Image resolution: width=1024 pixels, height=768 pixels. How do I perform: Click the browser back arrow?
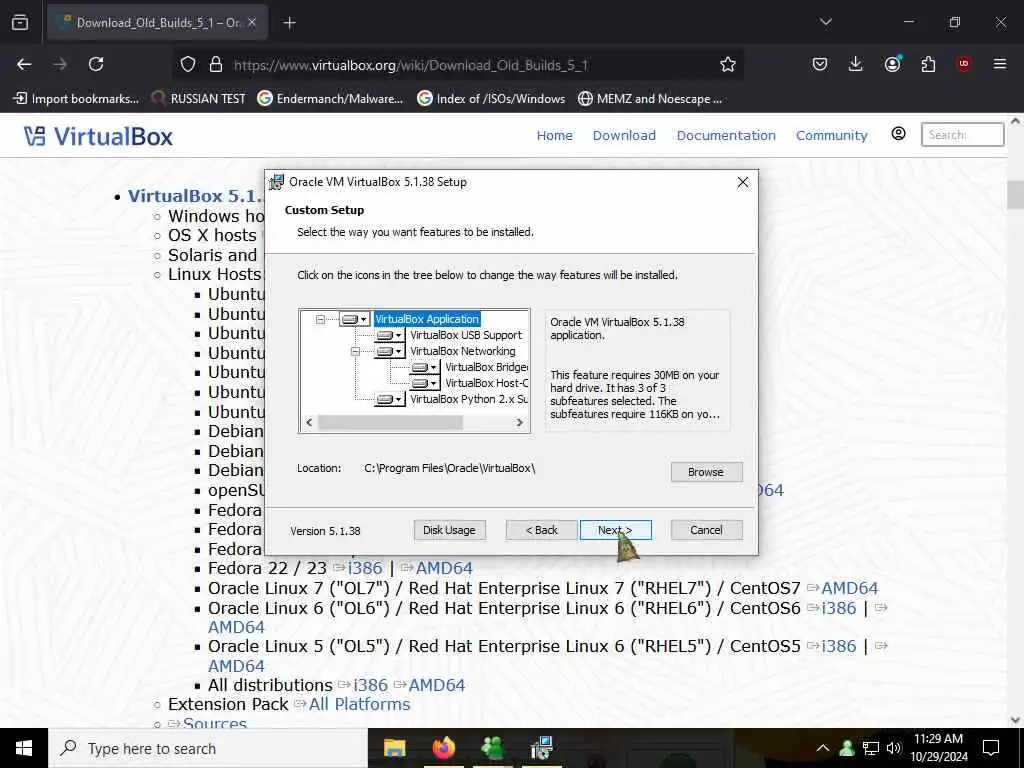click(24, 64)
